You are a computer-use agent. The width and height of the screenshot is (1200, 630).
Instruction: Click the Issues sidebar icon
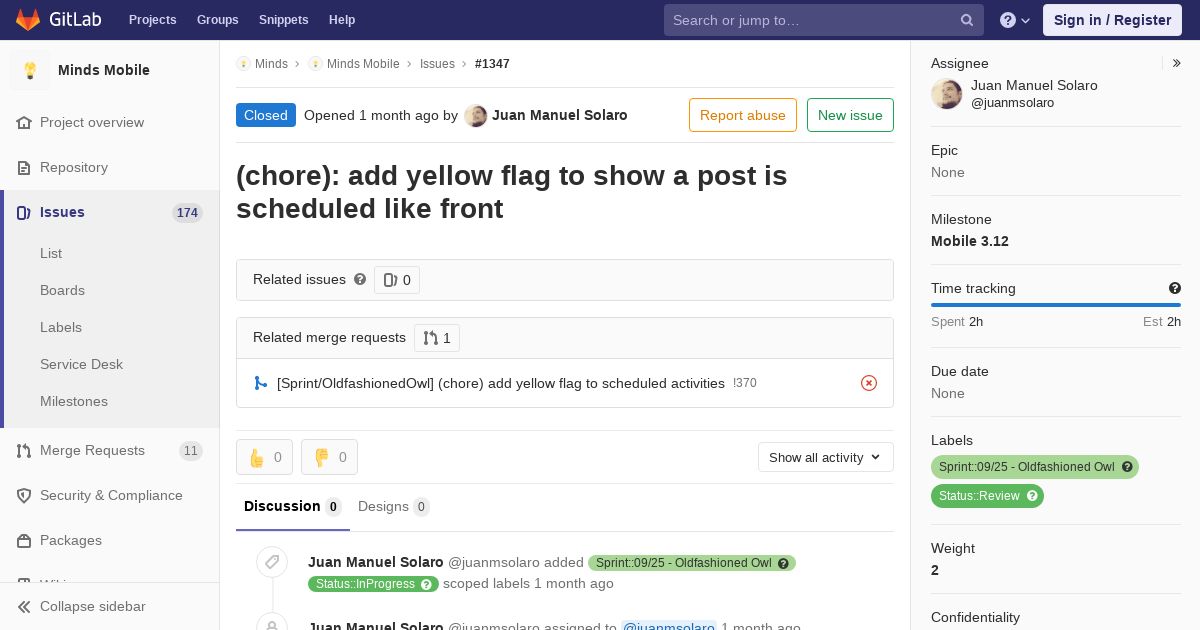pos(24,212)
